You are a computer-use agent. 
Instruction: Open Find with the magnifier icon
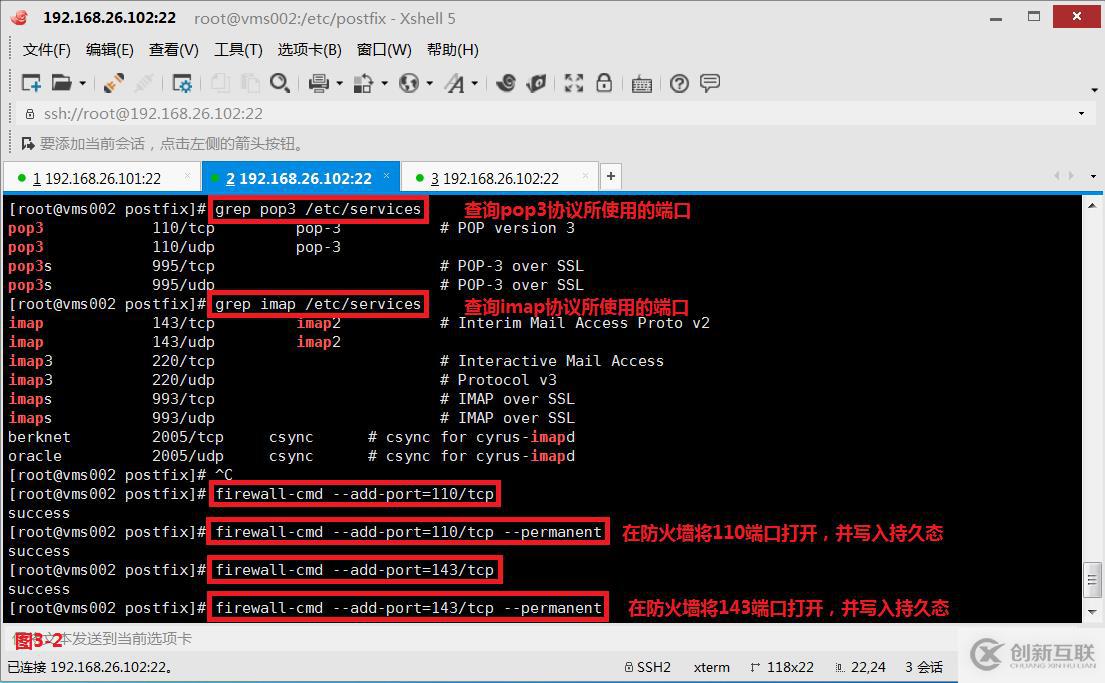tap(280, 83)
